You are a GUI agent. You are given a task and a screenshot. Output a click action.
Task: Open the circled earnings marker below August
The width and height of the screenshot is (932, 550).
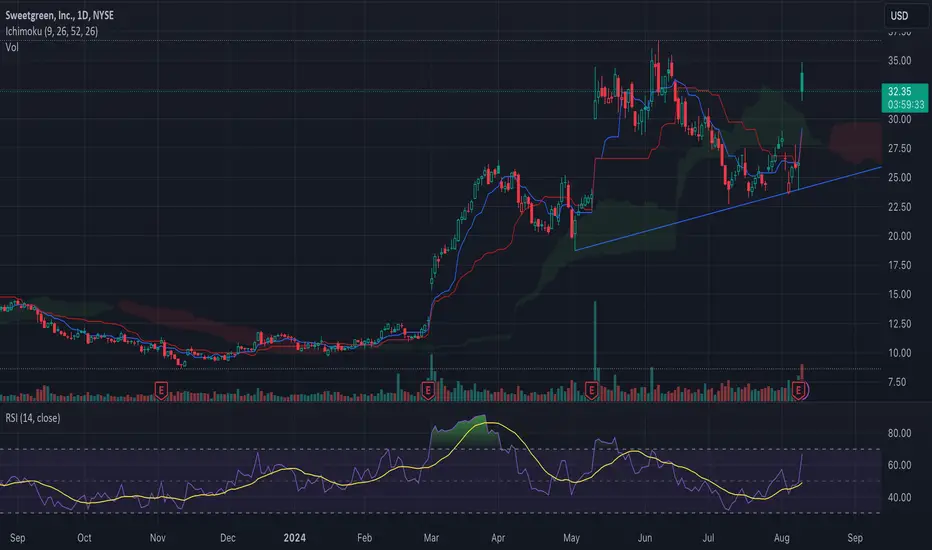800,391
